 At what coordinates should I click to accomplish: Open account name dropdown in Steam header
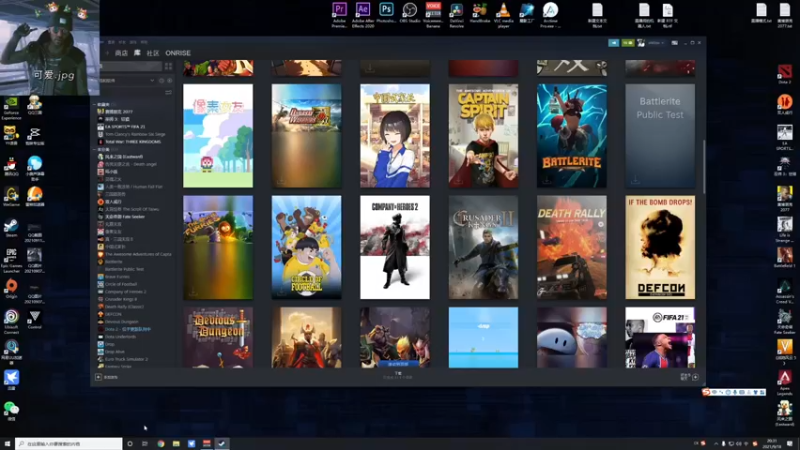[656, 43]
